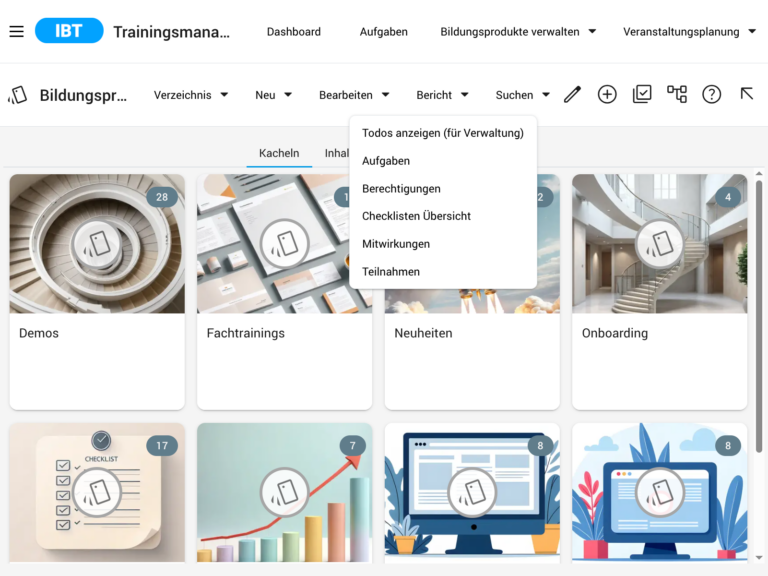Click the blue monitor with red plant thumbnail
768x576 pixels.
click(x=660, y=492)
